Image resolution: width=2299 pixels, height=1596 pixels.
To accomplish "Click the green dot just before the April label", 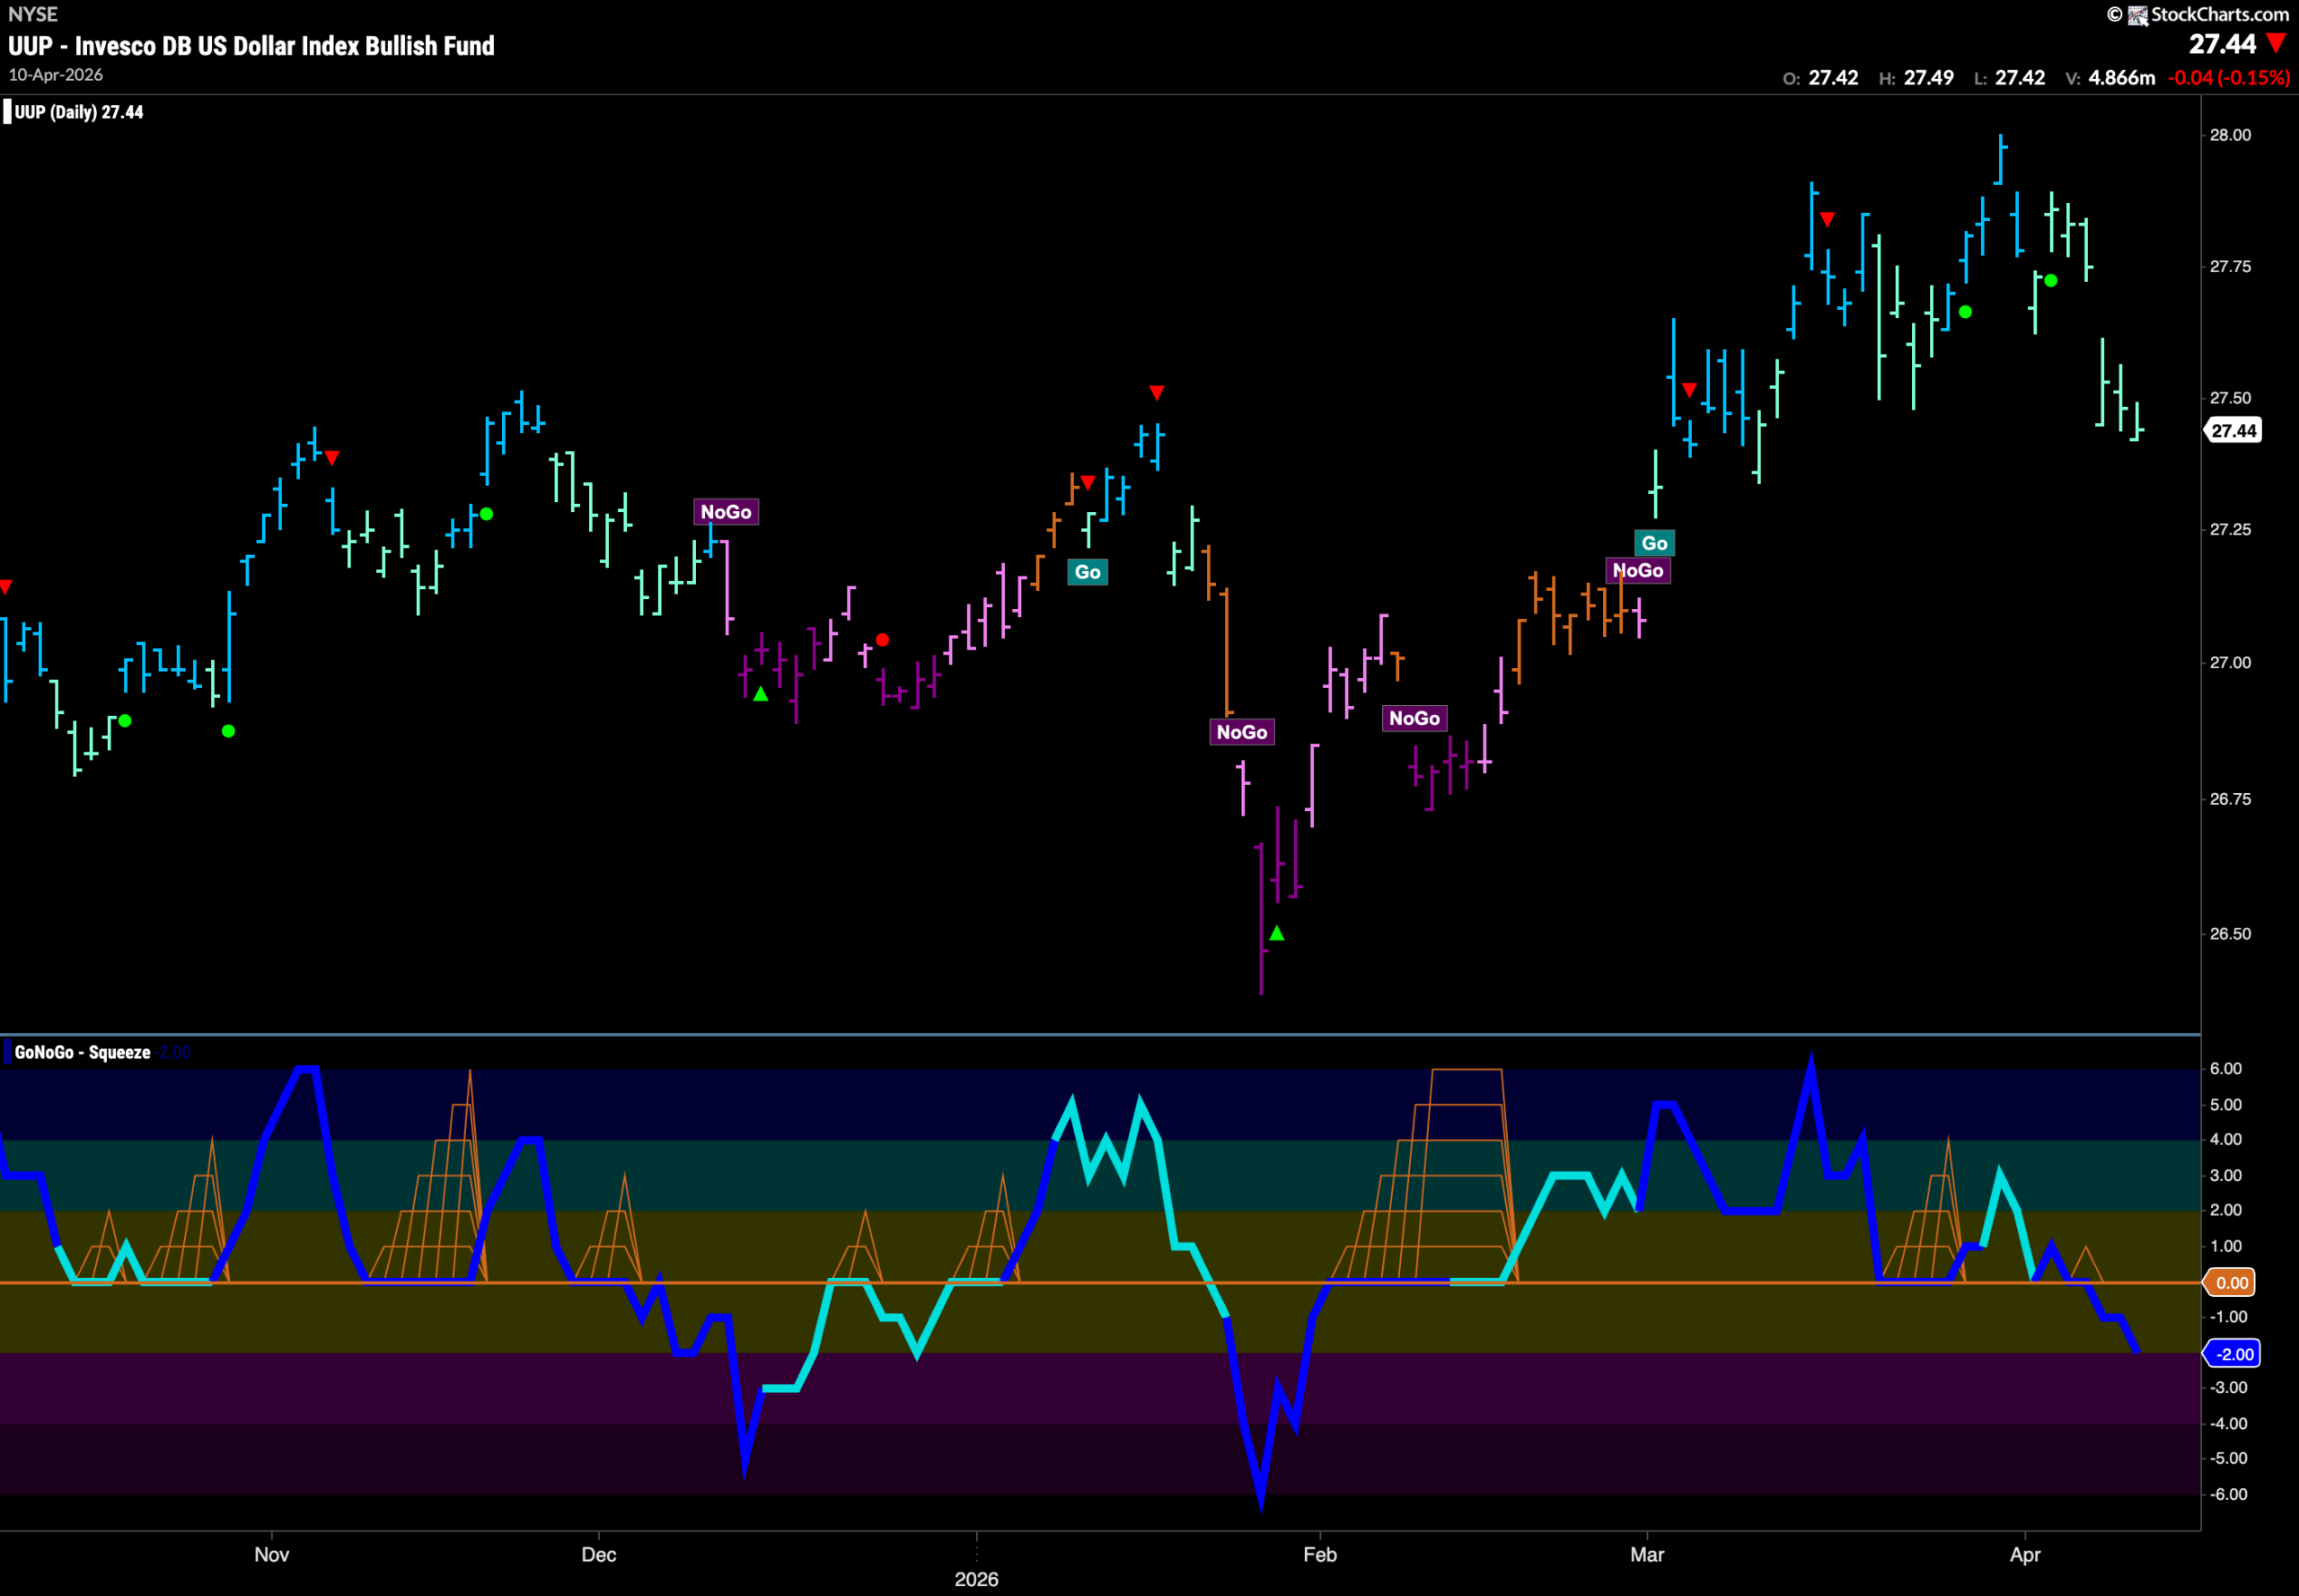I will (2051, 281).
